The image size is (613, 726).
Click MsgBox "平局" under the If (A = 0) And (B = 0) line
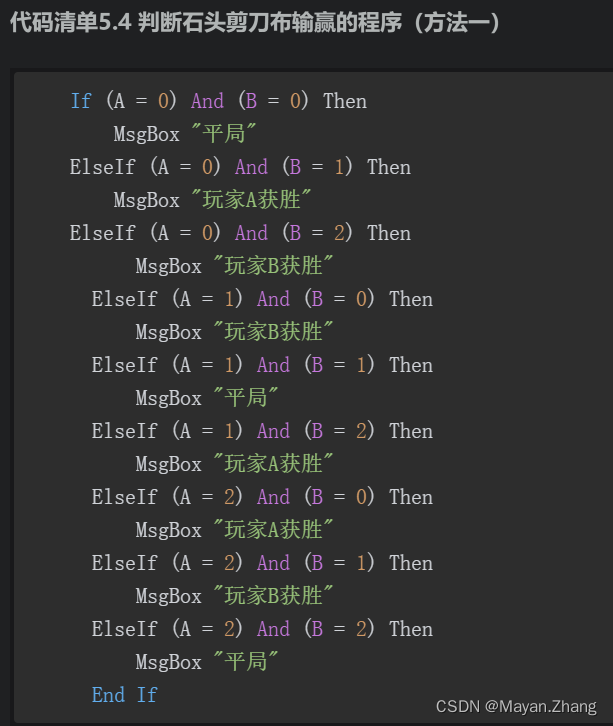pyautogui.click(x=185, y=134)
